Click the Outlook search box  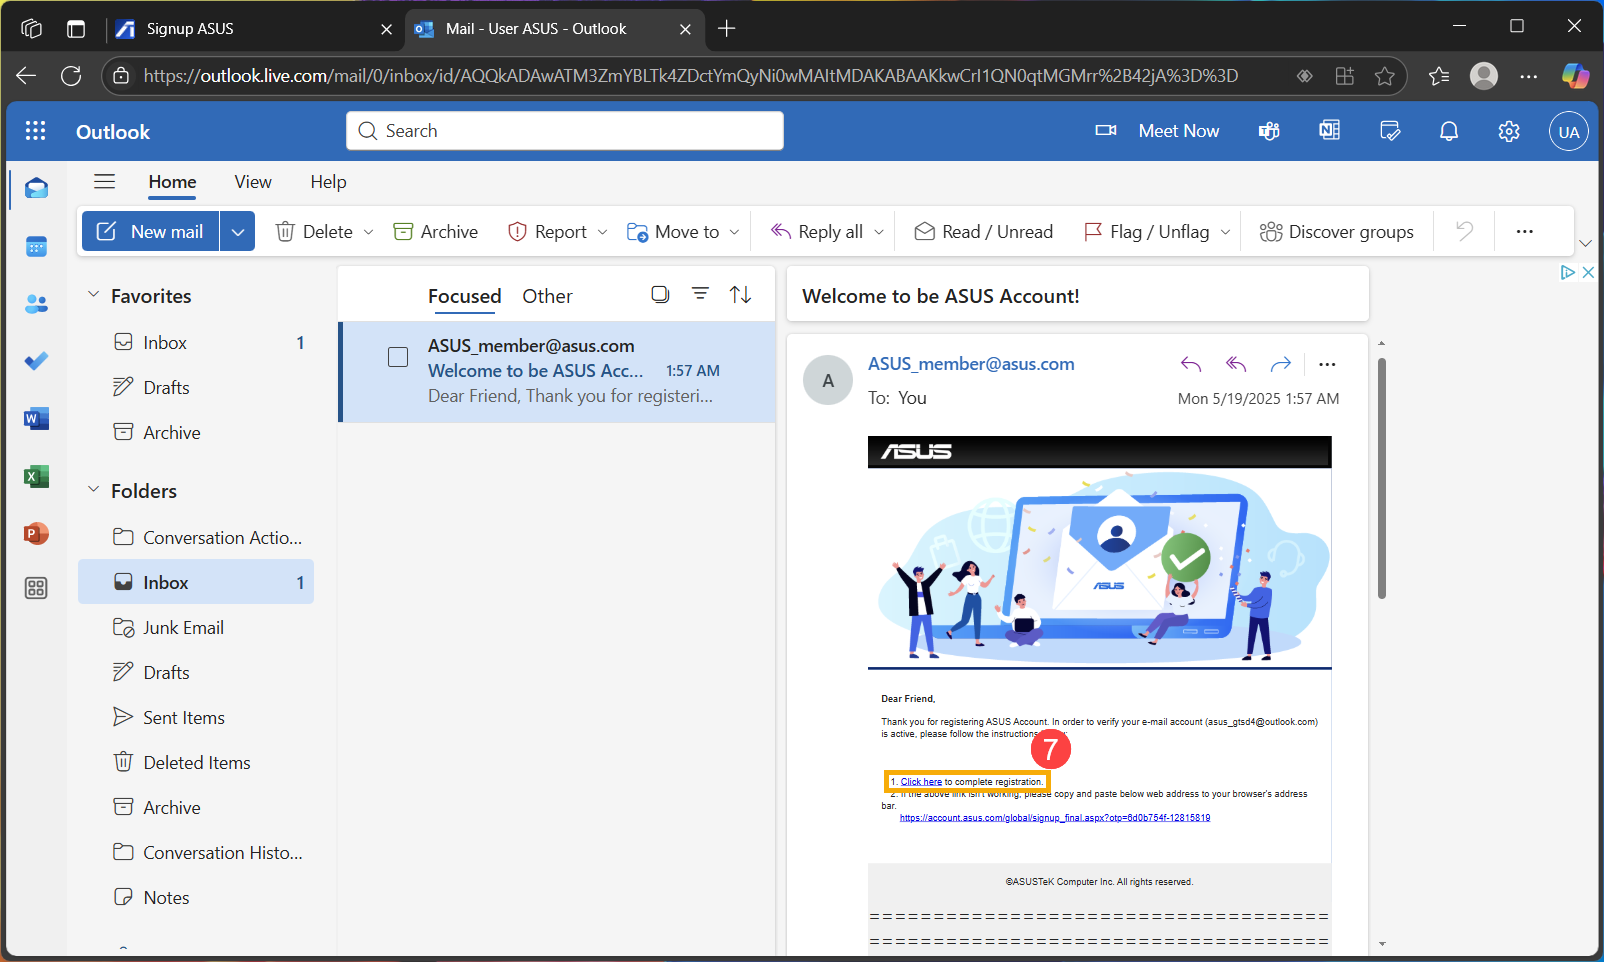coord(565,131)
